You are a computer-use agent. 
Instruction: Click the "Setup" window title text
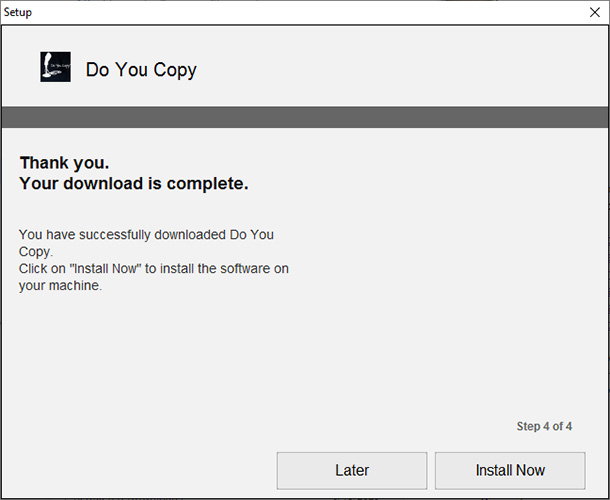18,12
